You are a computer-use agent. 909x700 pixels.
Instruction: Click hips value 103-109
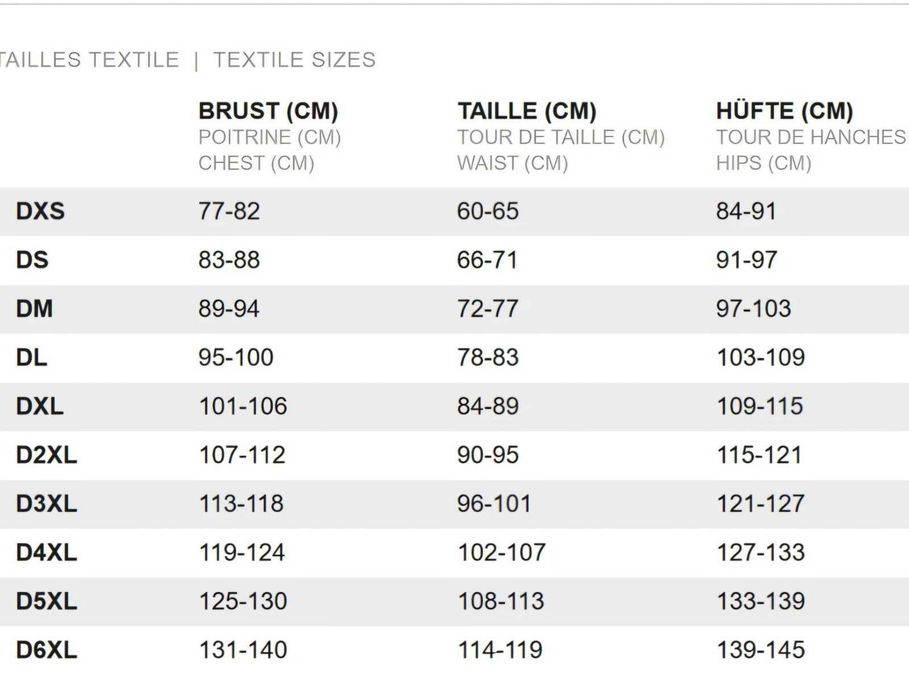pos(761,357)
